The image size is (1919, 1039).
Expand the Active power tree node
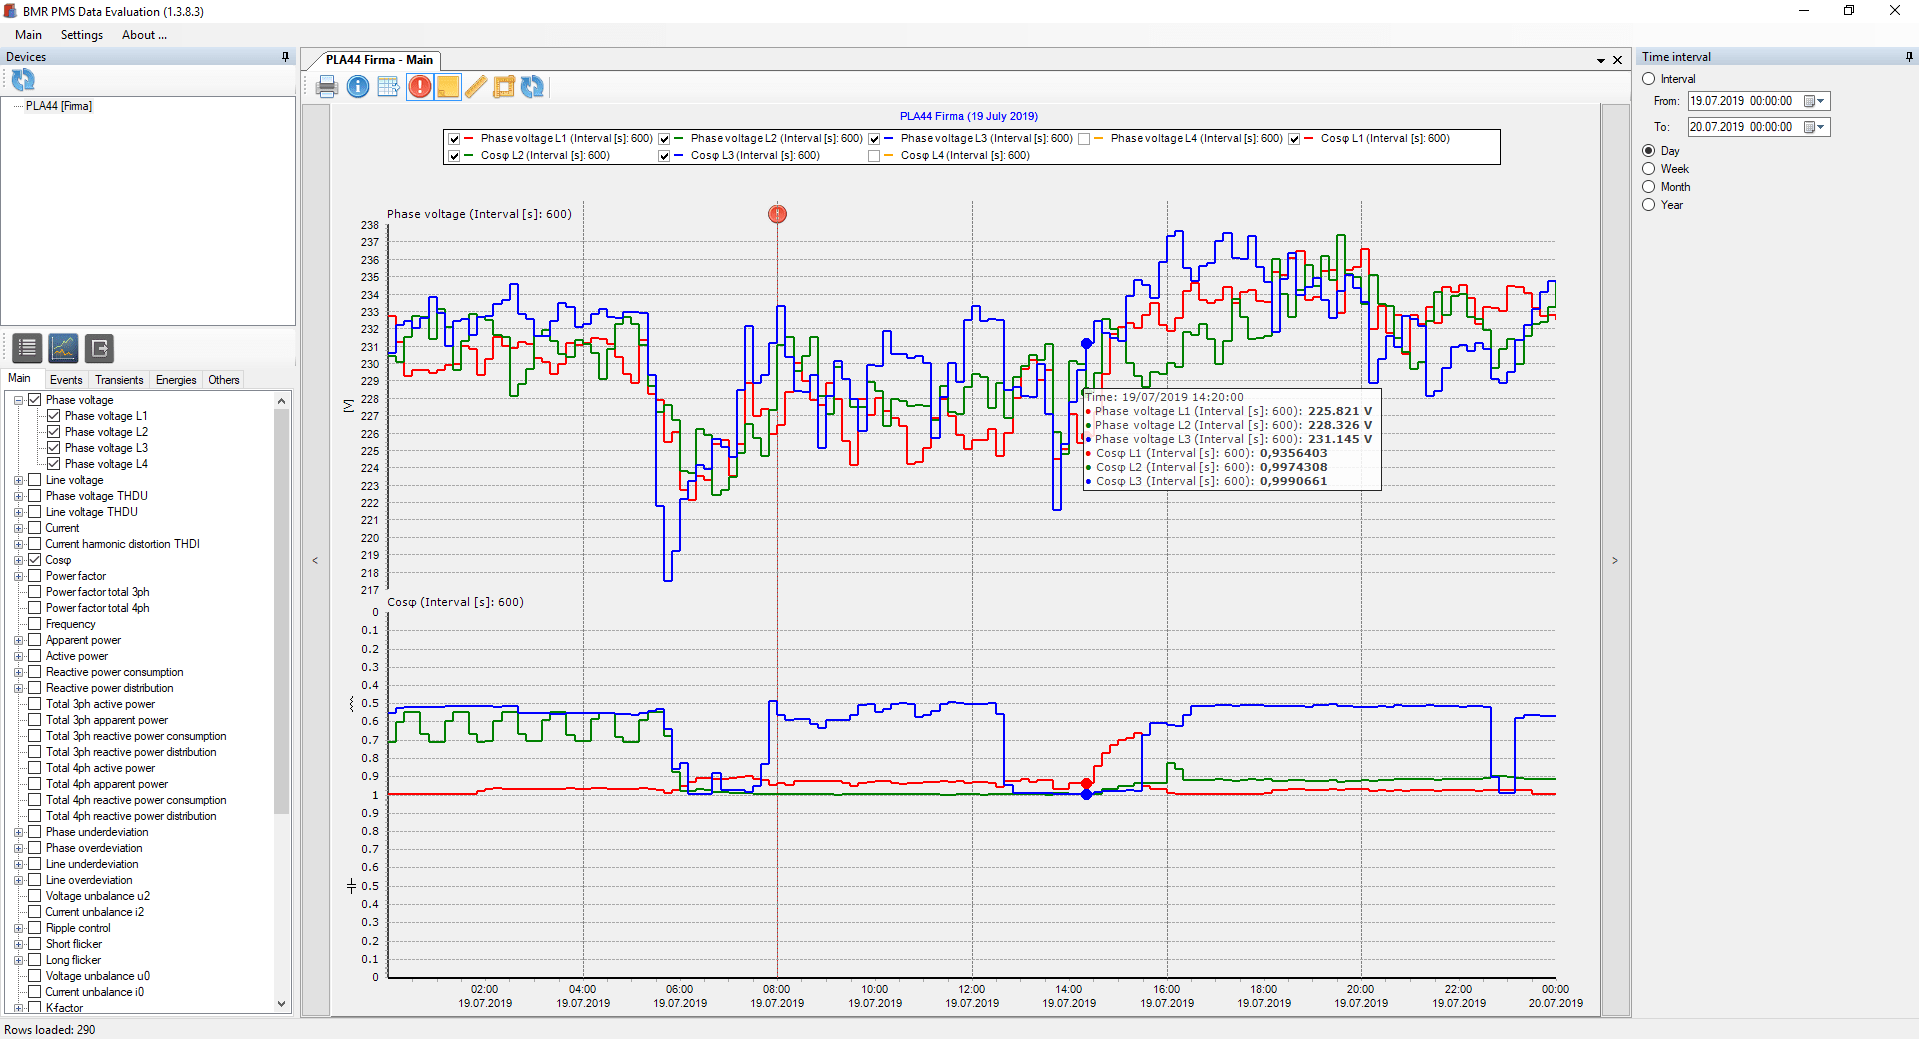click(x=18, y=656)
